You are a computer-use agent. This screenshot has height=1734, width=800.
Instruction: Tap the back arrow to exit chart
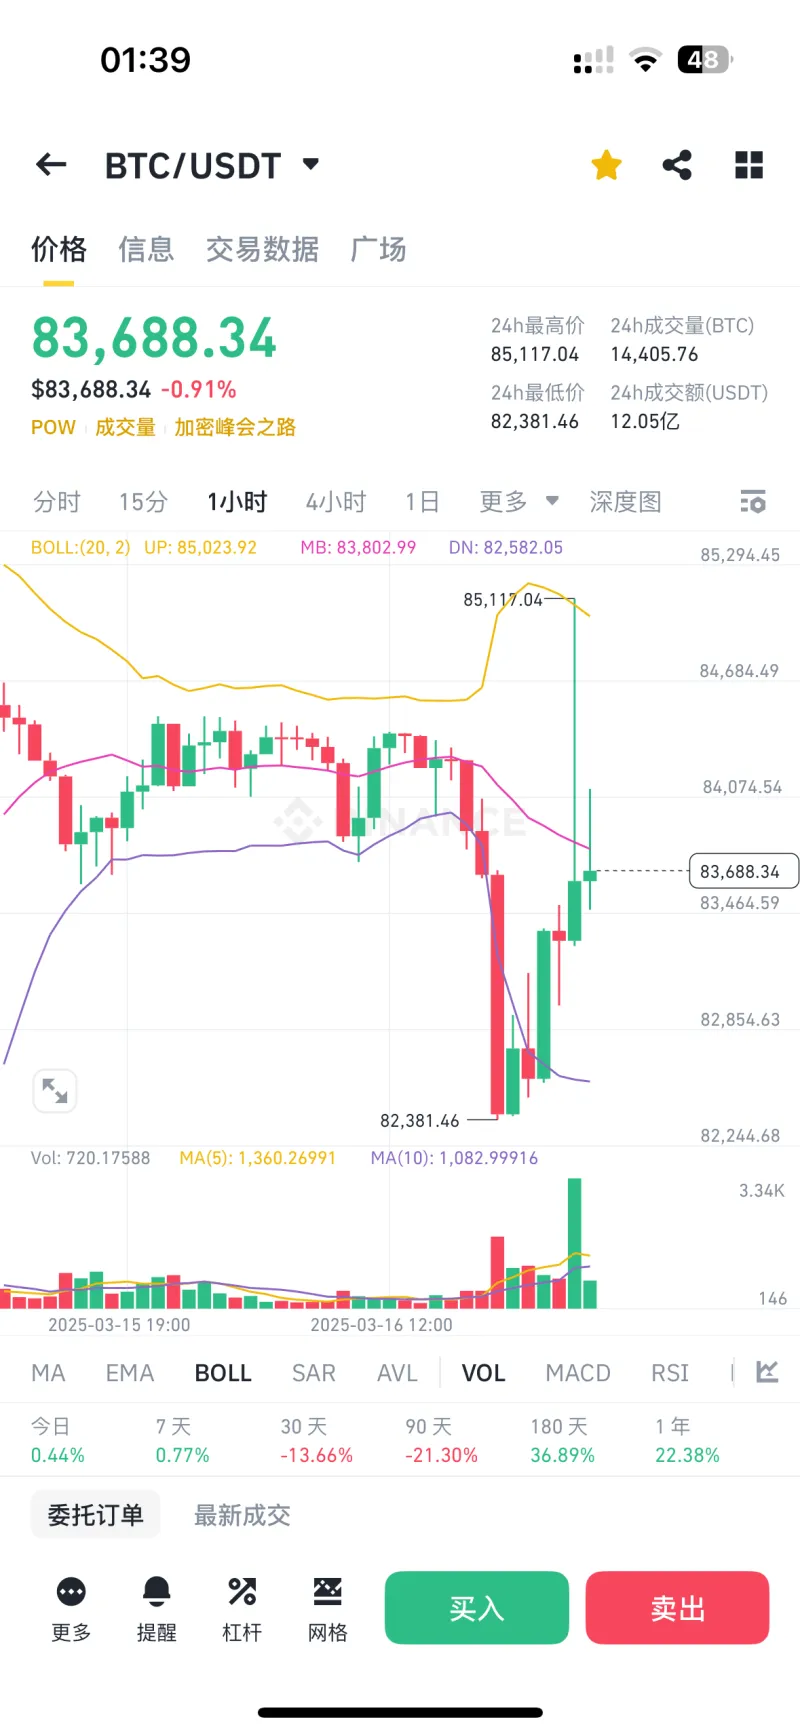50,164
